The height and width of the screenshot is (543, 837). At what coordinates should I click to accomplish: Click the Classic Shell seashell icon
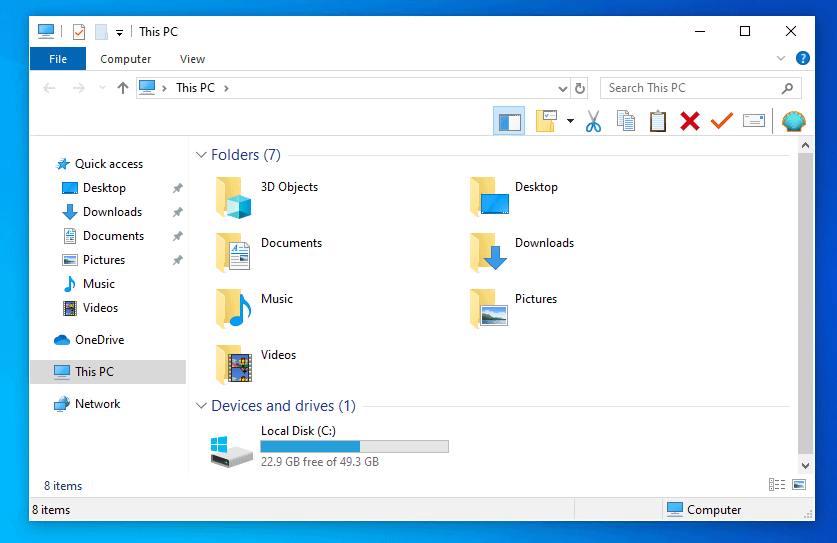coord(793,122)
